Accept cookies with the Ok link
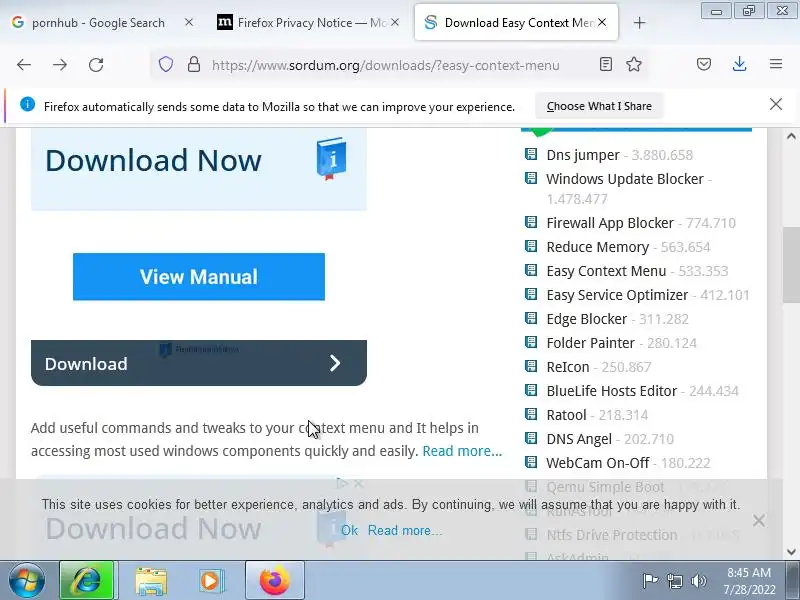800x600 pixels. [x=349, y=531]
